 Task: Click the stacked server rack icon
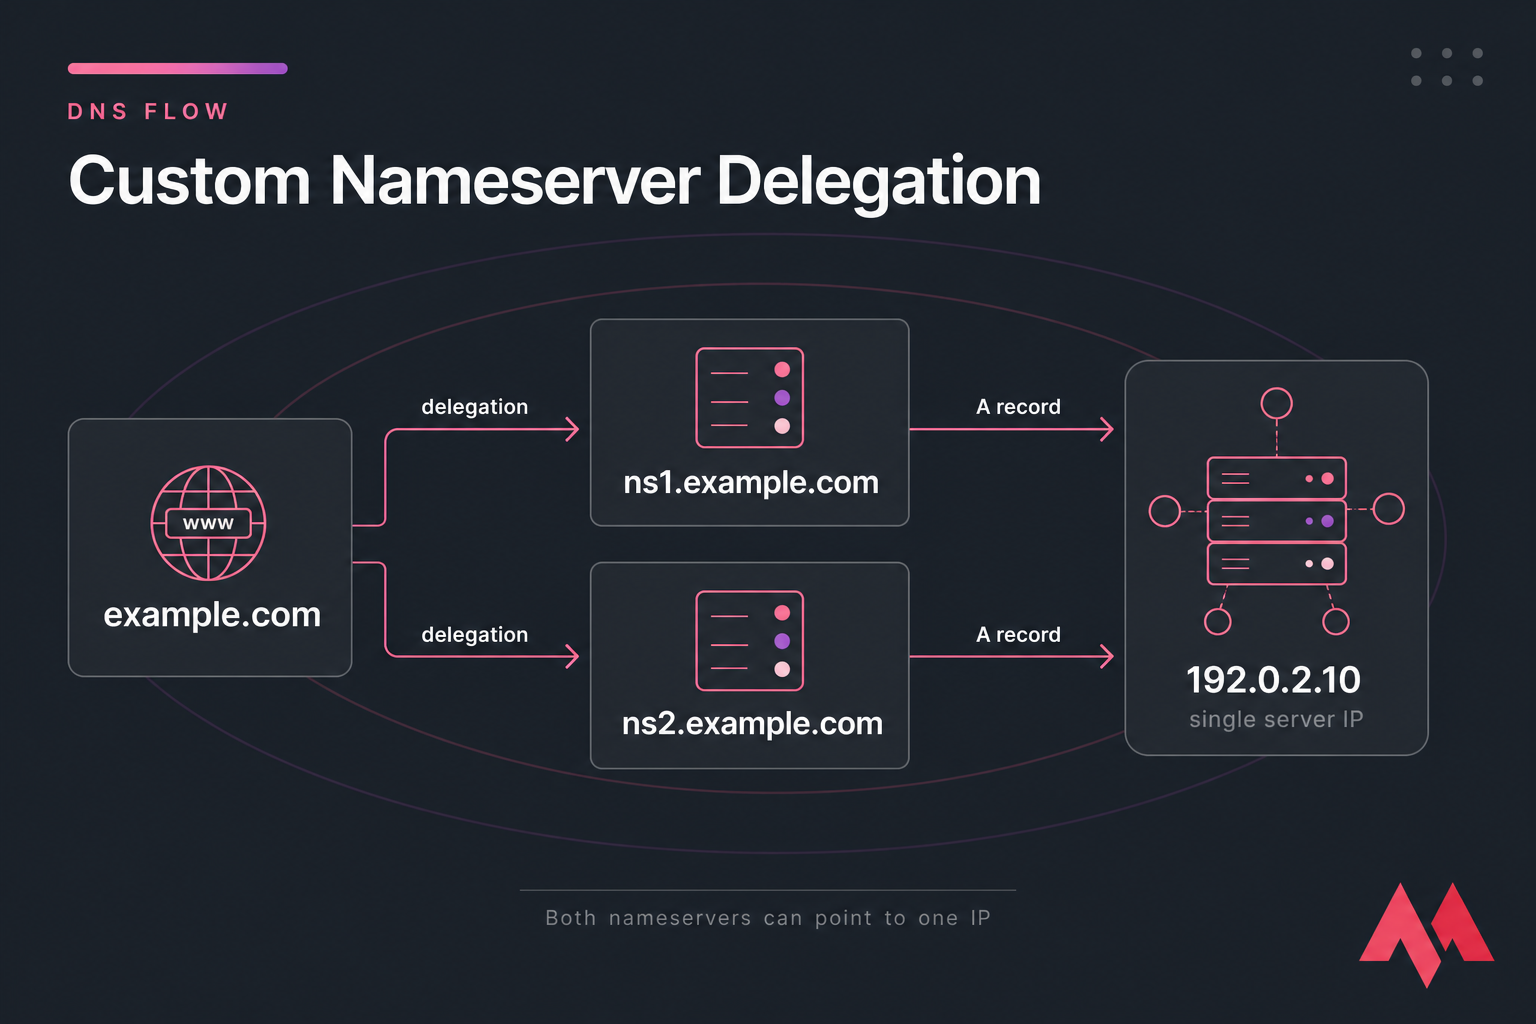tap(1277, 521)
